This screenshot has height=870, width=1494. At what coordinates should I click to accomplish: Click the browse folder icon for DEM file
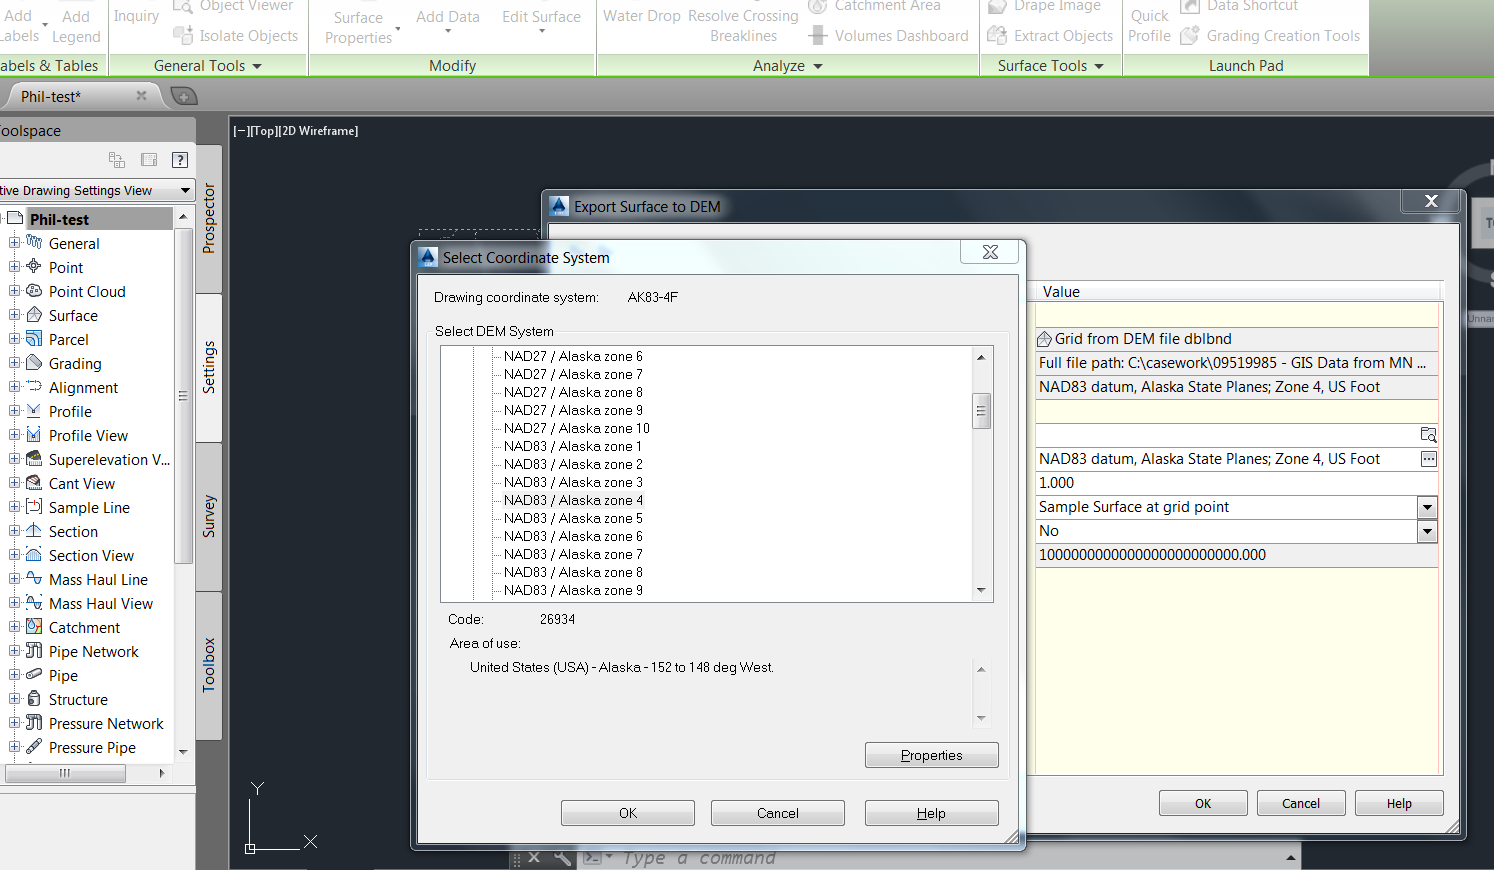1428,434
